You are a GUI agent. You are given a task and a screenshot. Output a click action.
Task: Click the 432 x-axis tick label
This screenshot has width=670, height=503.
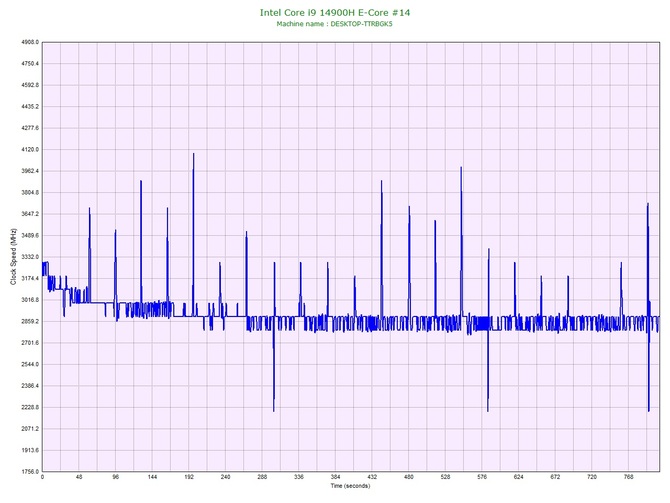pyautogui.click(x=372, y=477)
